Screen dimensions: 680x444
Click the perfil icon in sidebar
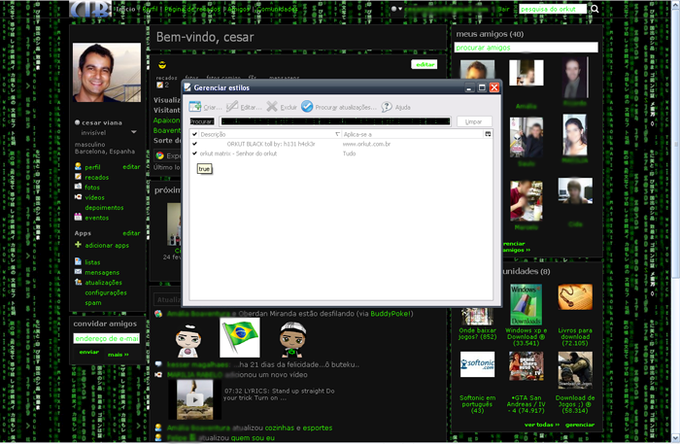click(x=78, y=166)
